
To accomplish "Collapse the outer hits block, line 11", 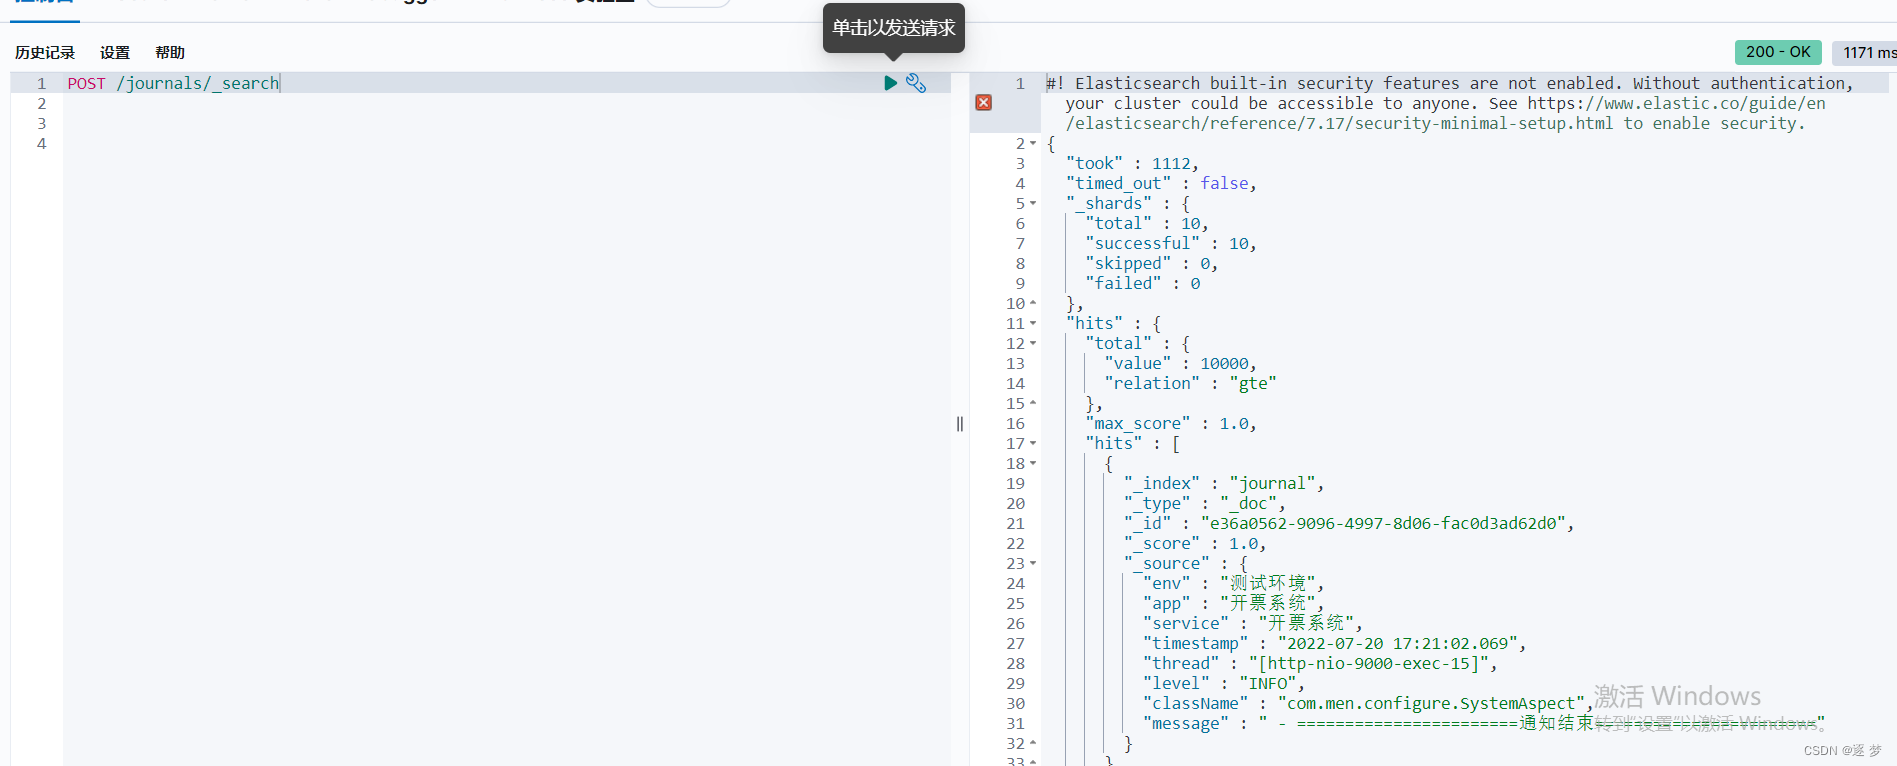I will 1033,323.
